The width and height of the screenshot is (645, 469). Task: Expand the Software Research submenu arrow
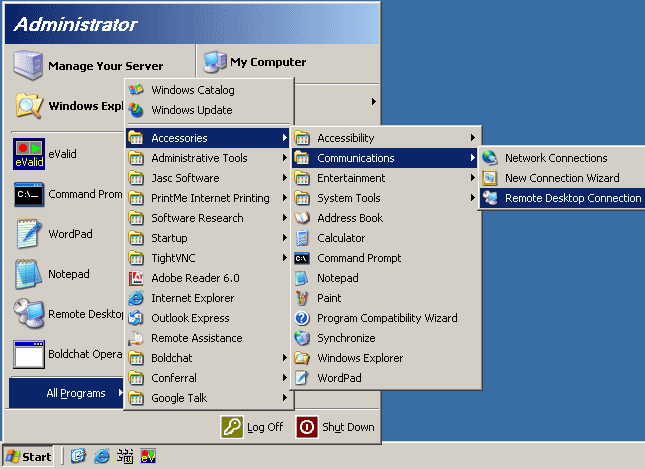pos(284,218)
